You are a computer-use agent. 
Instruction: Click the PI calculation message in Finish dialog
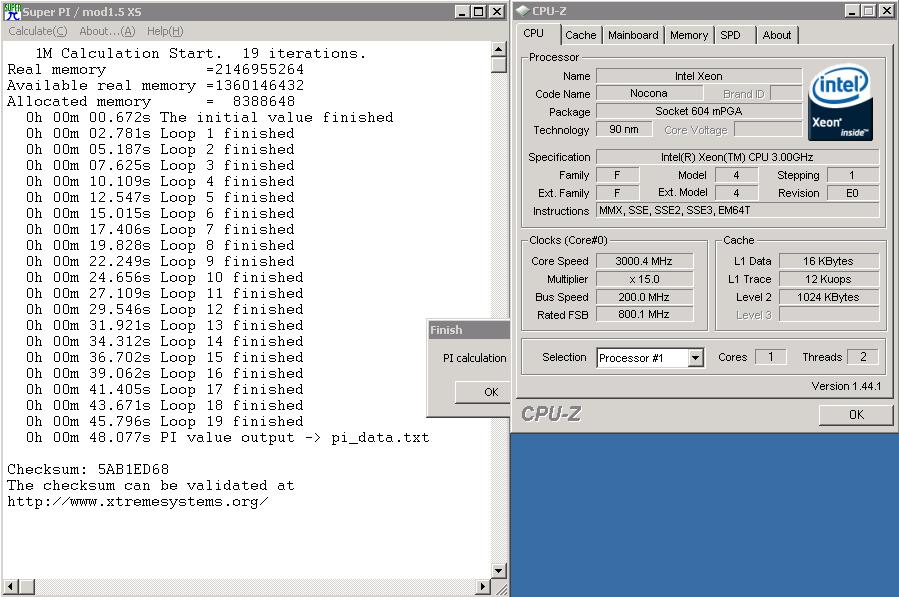(x=475, y=358)
